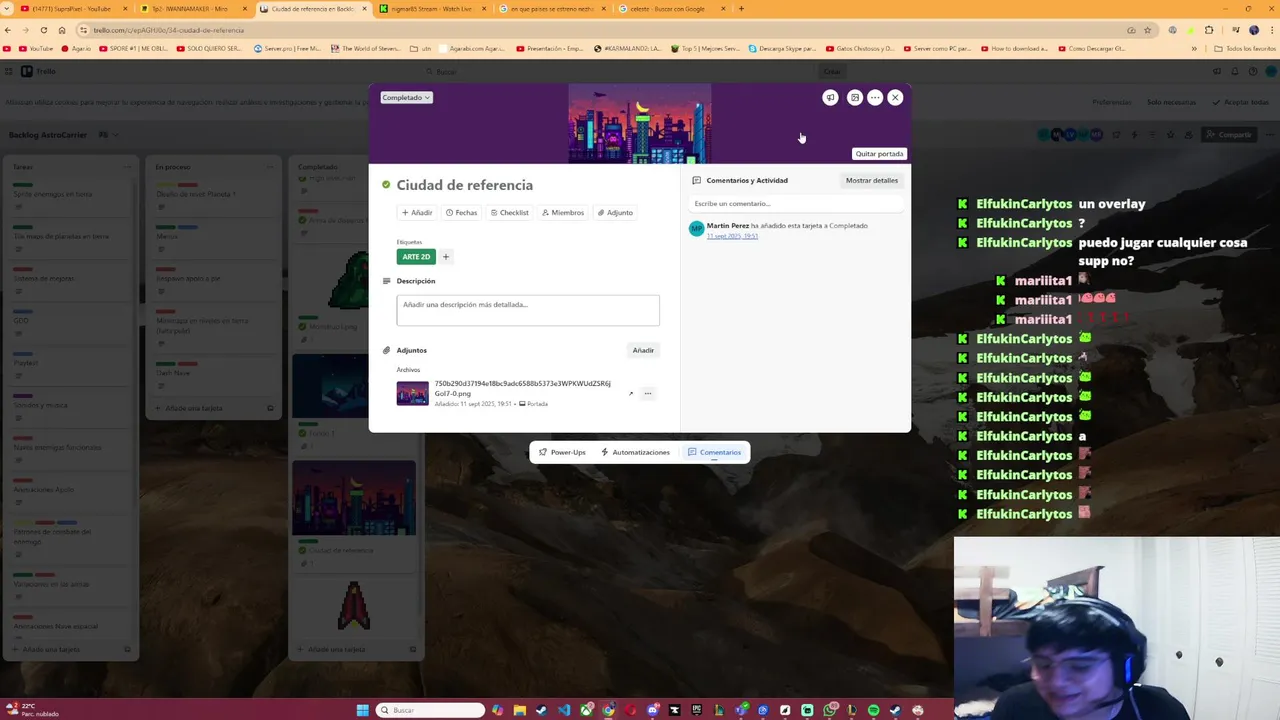Open a new browser tab
Viewport: 1280px width, 720px height.
[741, 9]
